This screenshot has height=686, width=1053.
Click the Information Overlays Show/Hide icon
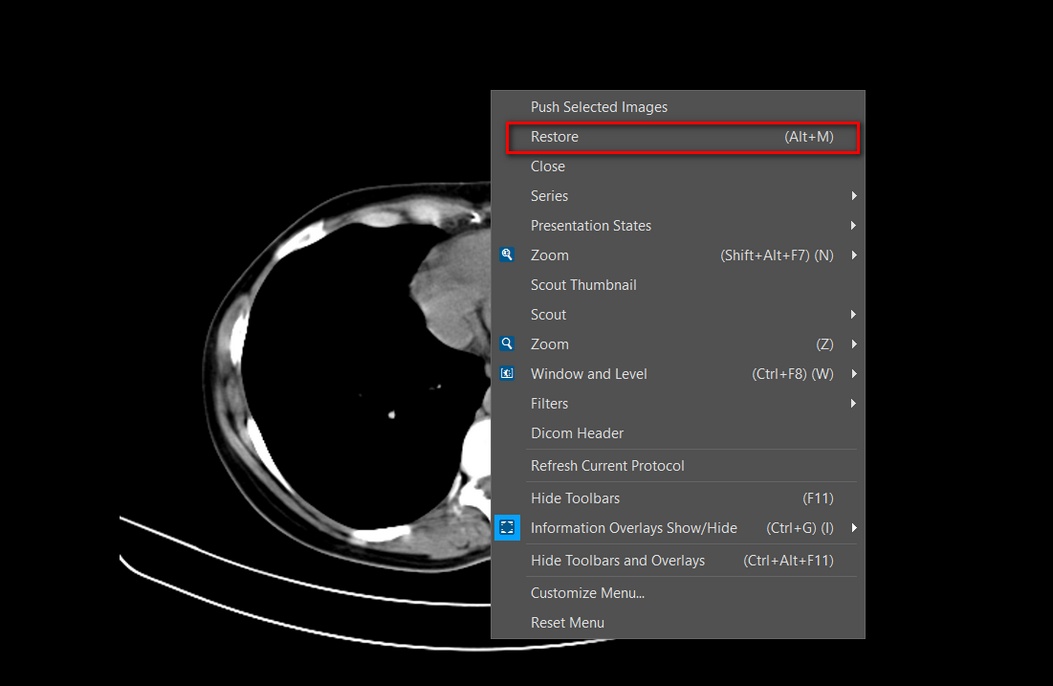click(507, 528)
